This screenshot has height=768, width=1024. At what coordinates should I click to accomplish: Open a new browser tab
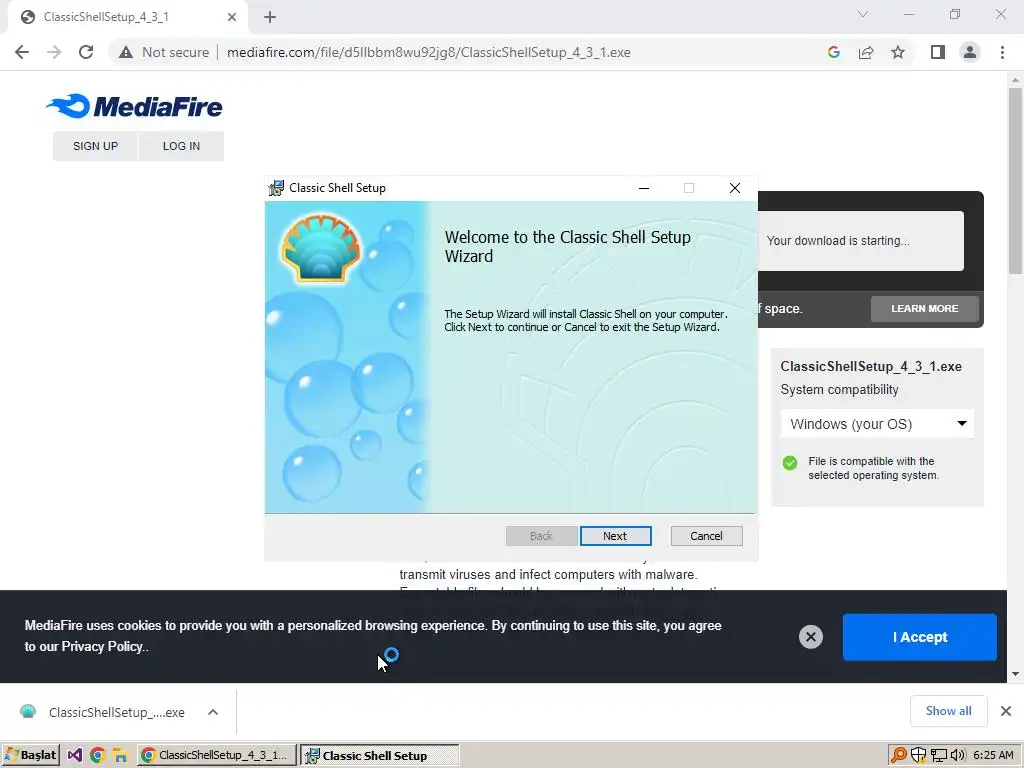270,17
